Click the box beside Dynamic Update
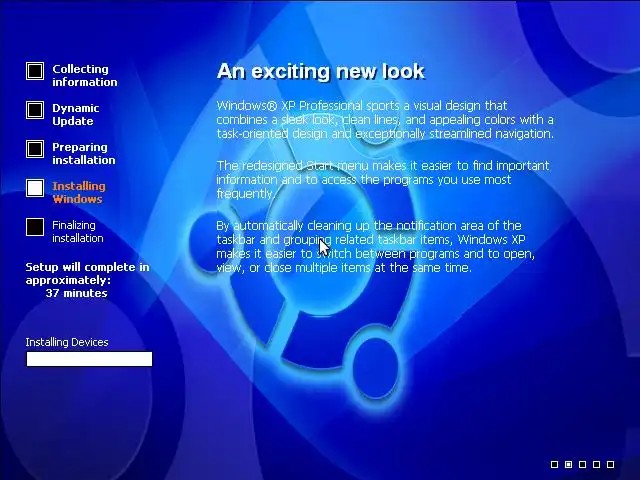 pyautogui.click(x=35, y=110)
